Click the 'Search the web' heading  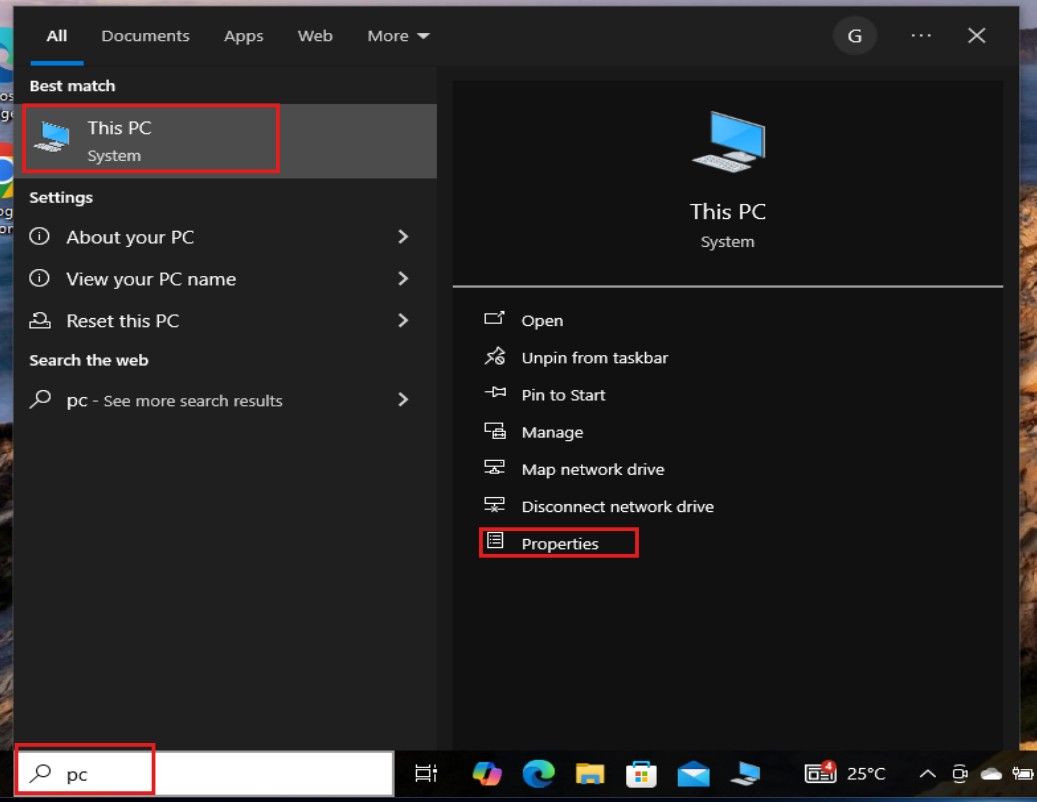tap(89, 360)
